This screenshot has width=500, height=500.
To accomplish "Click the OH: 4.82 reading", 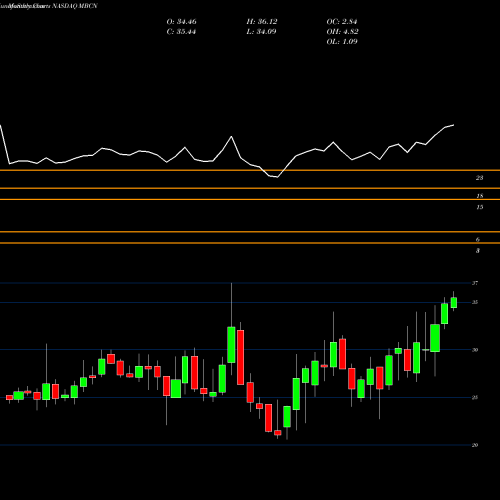I will point(342,32).
